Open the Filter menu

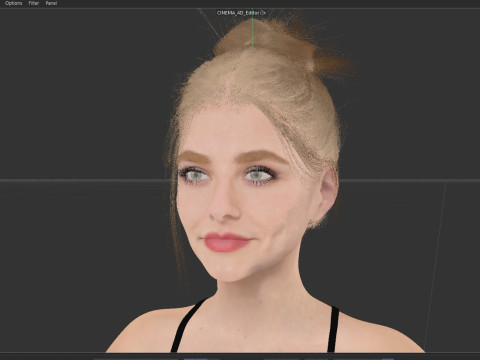34,3
